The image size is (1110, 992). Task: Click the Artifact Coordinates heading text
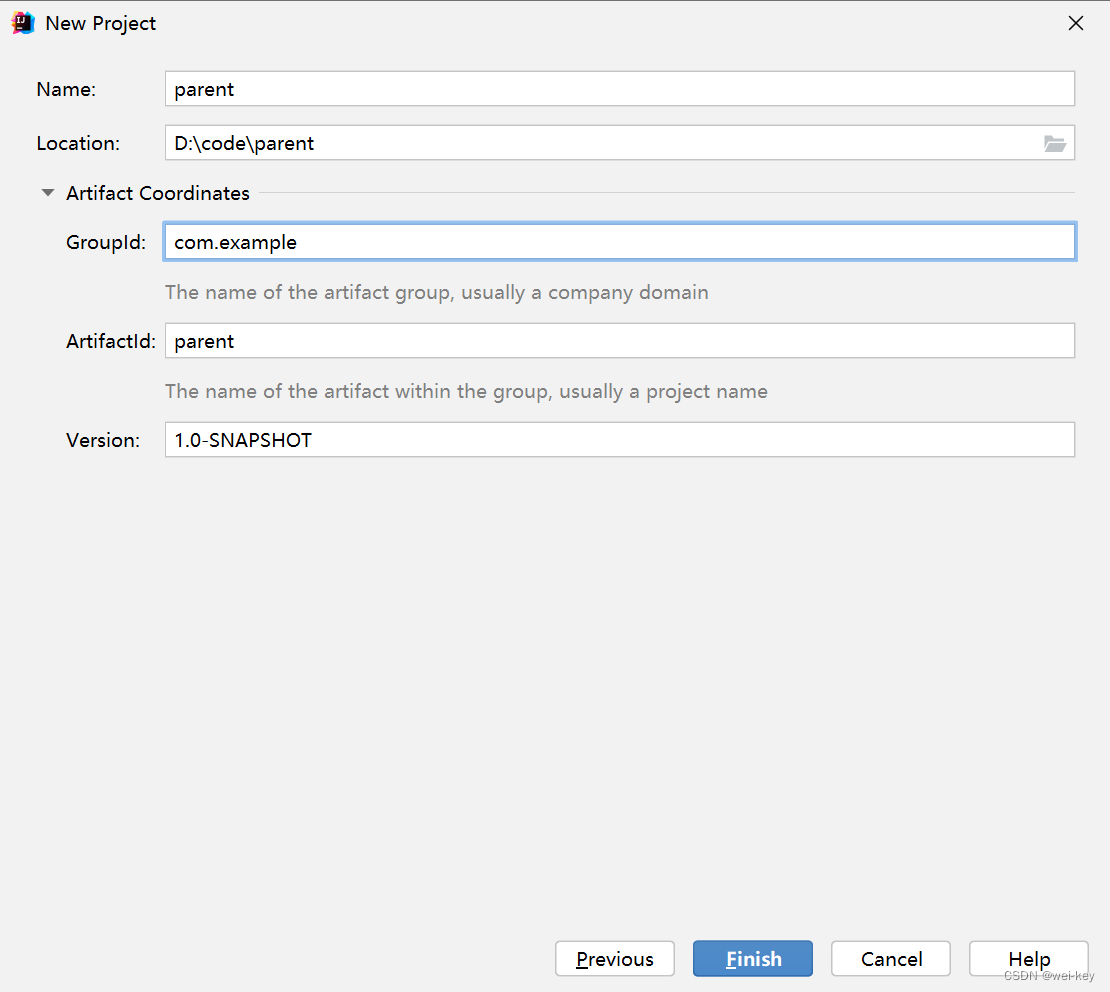click(158, 193)
